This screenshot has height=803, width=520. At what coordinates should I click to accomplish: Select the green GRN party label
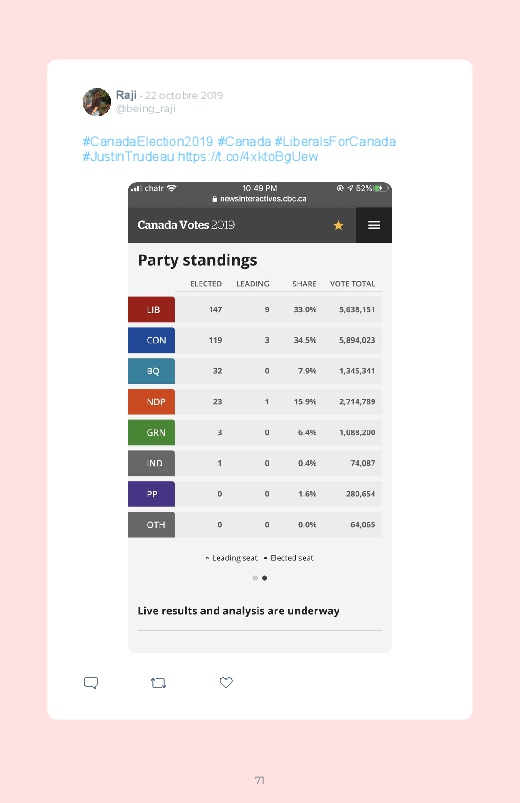point(152,432)
